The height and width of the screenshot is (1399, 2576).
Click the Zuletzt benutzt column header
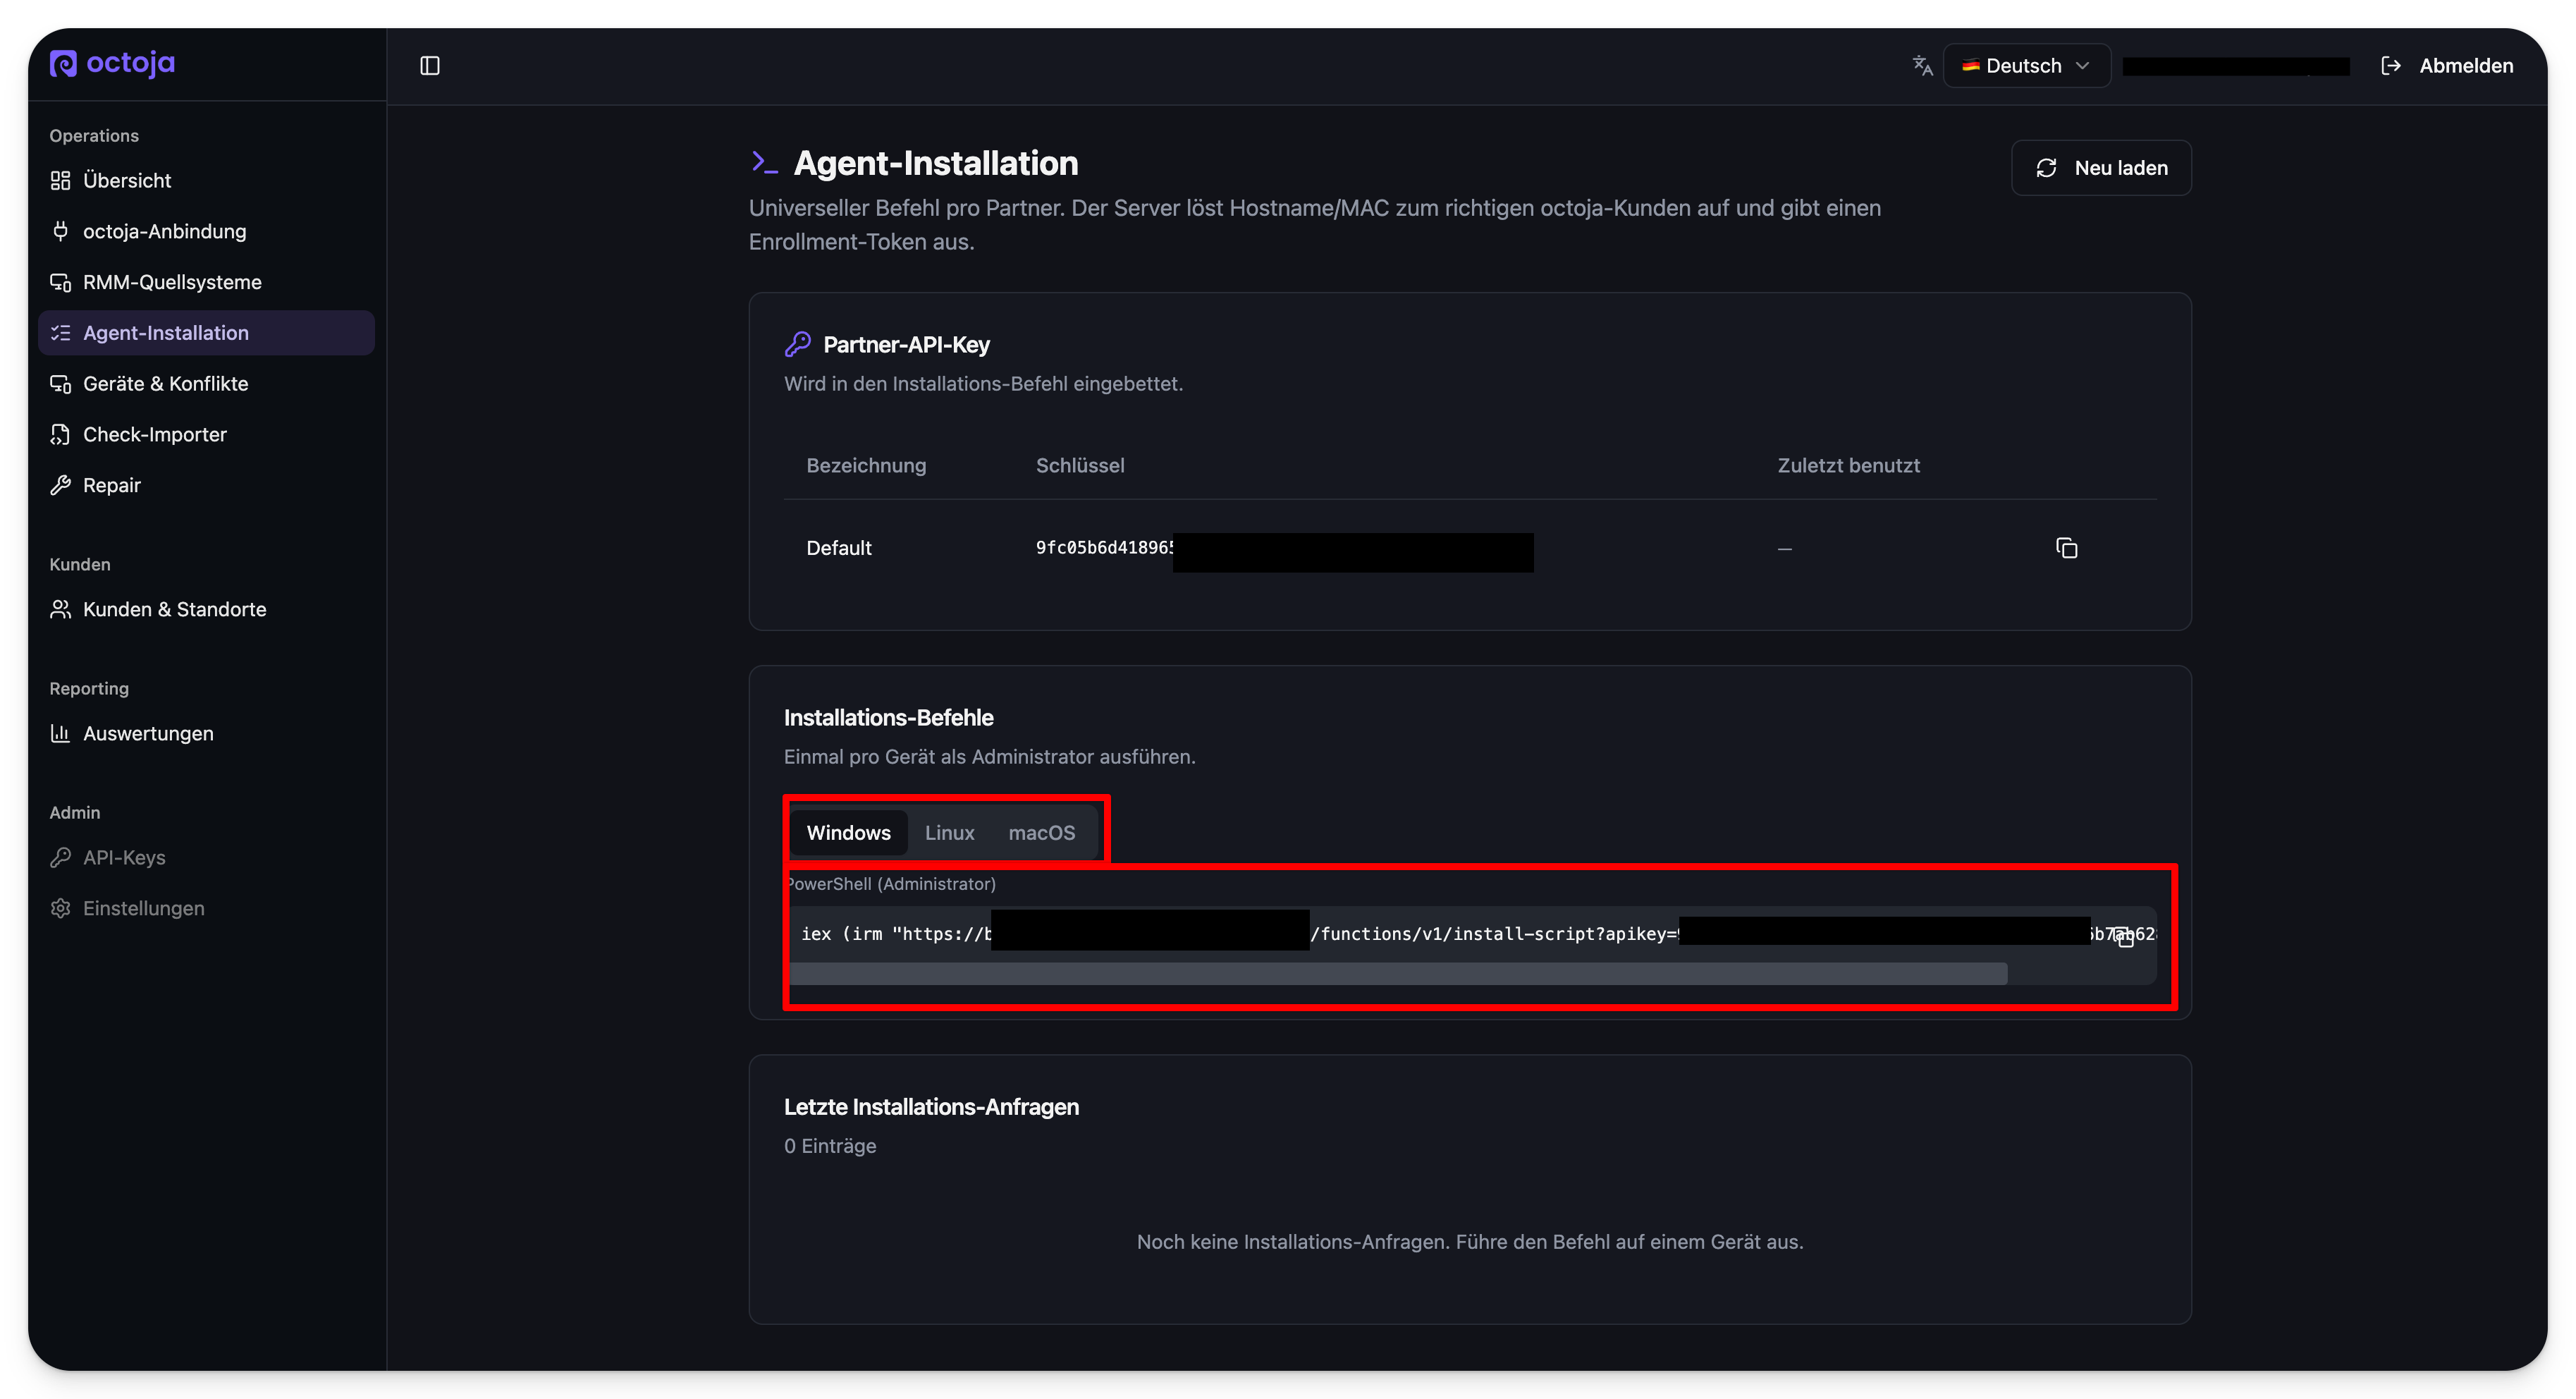(1848, 466)
